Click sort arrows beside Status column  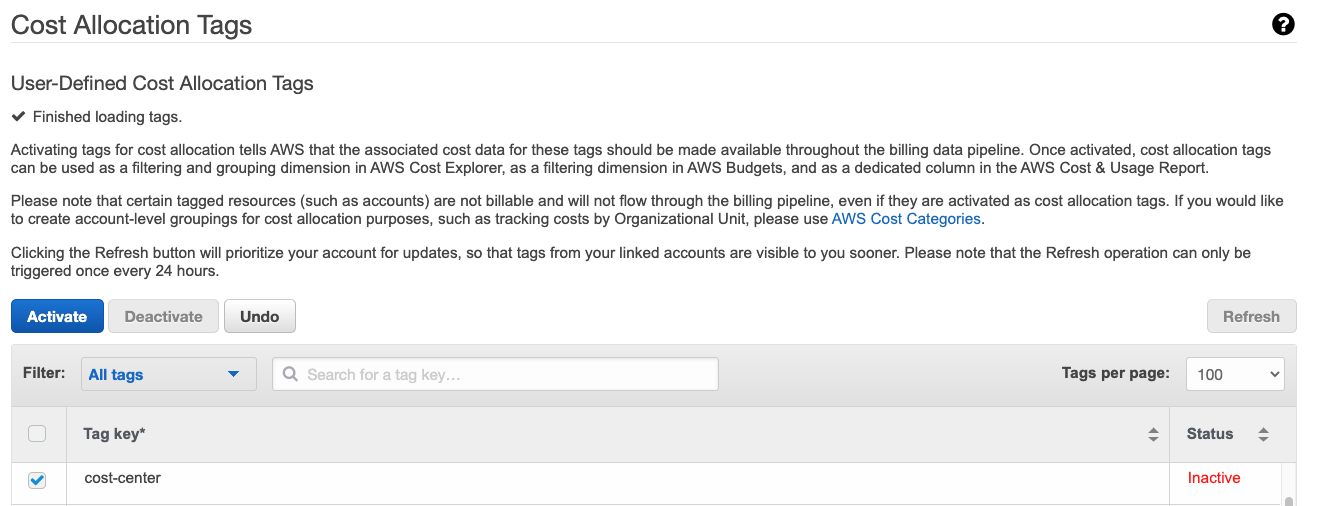pos(1263,434)
